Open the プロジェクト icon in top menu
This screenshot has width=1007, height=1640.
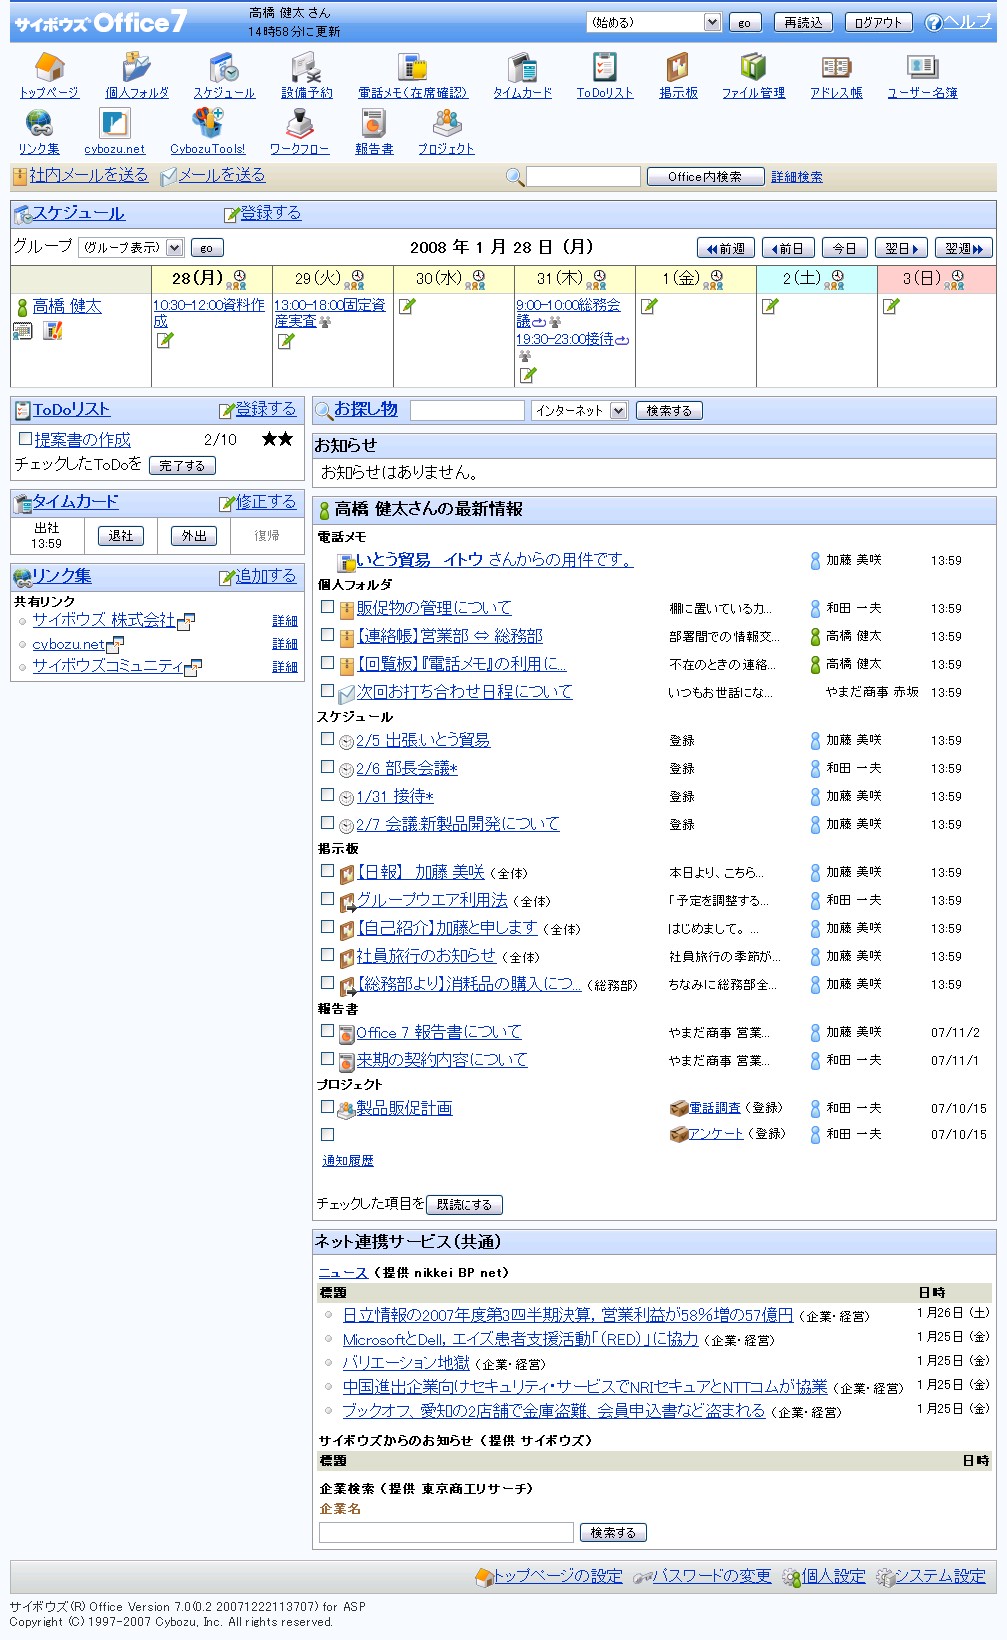446,124
